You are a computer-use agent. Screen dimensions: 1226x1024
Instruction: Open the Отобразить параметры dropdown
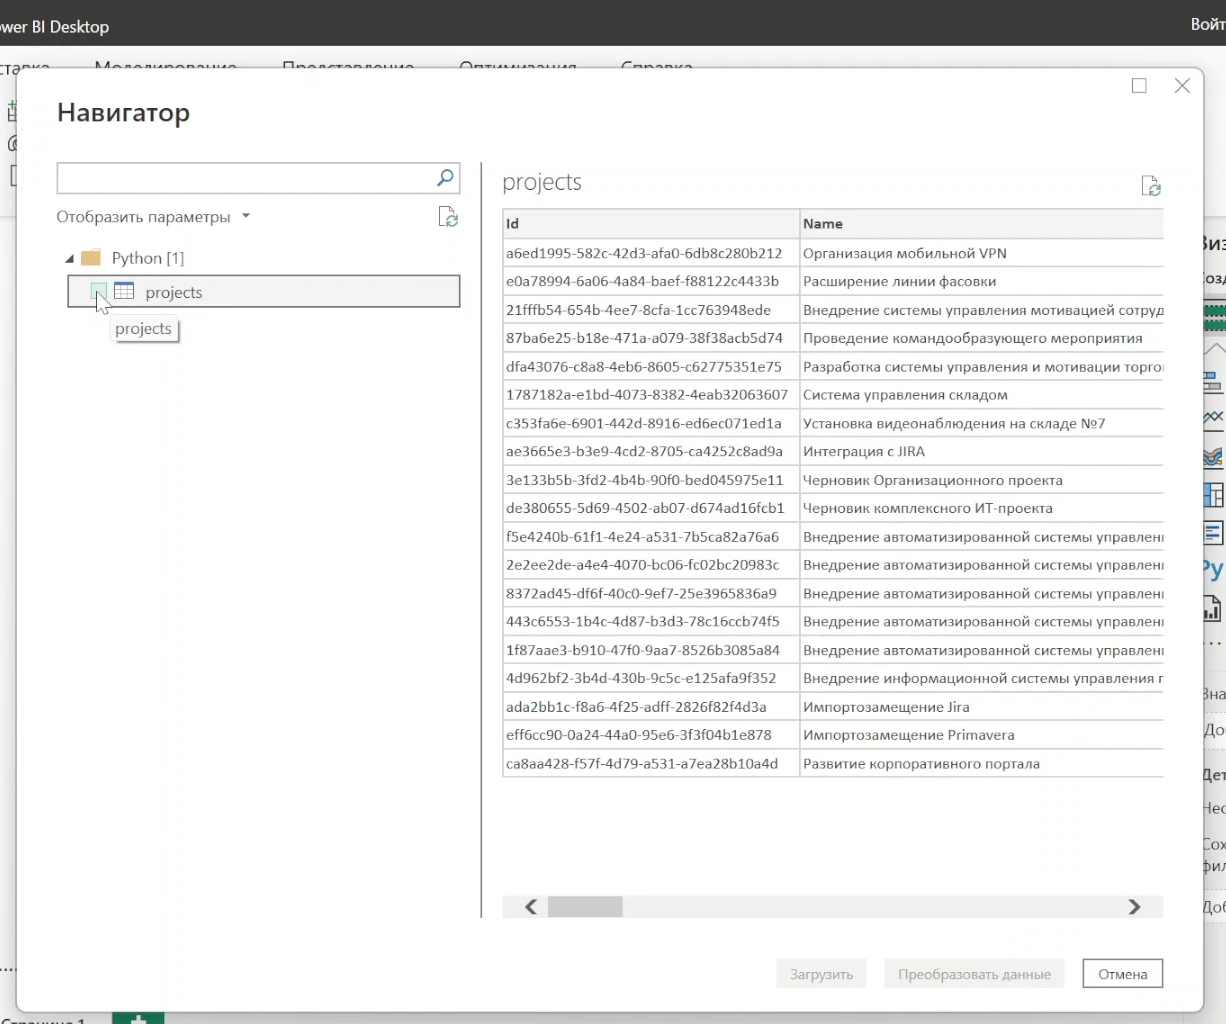pos(153,217)
